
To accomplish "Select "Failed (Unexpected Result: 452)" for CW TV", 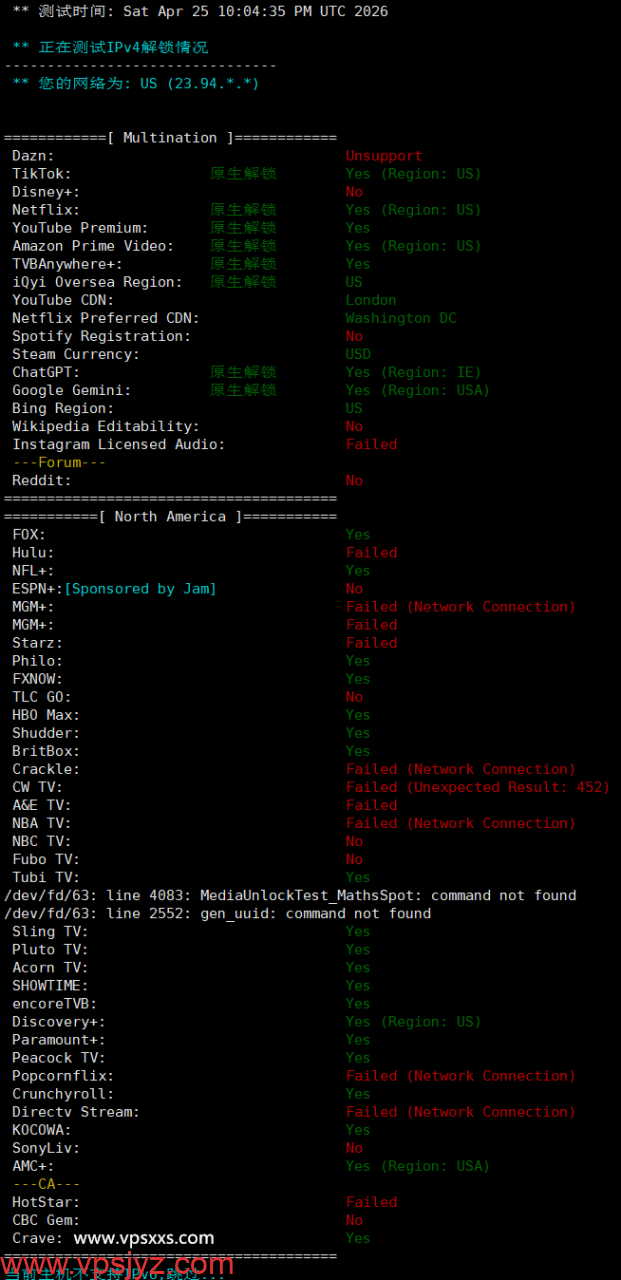I will coord(478,787).
